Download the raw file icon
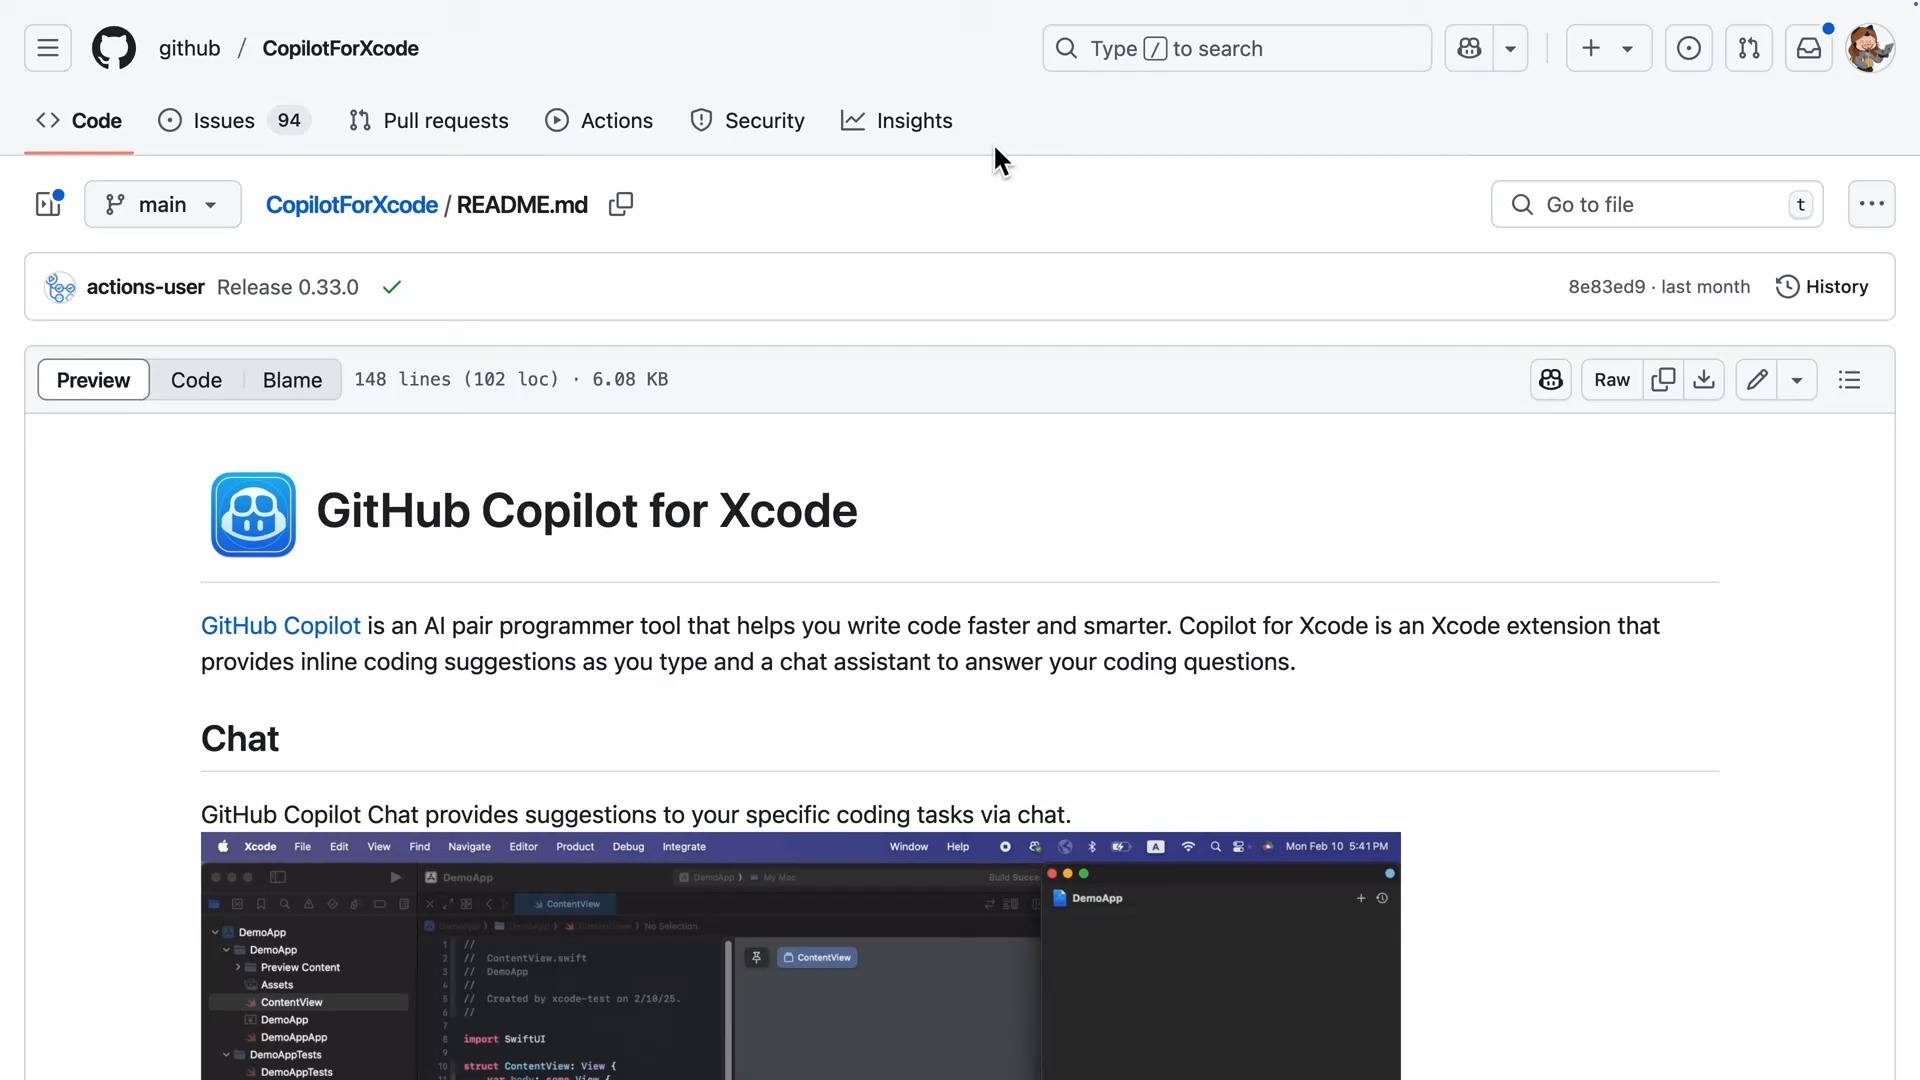 pos(1704,380)
